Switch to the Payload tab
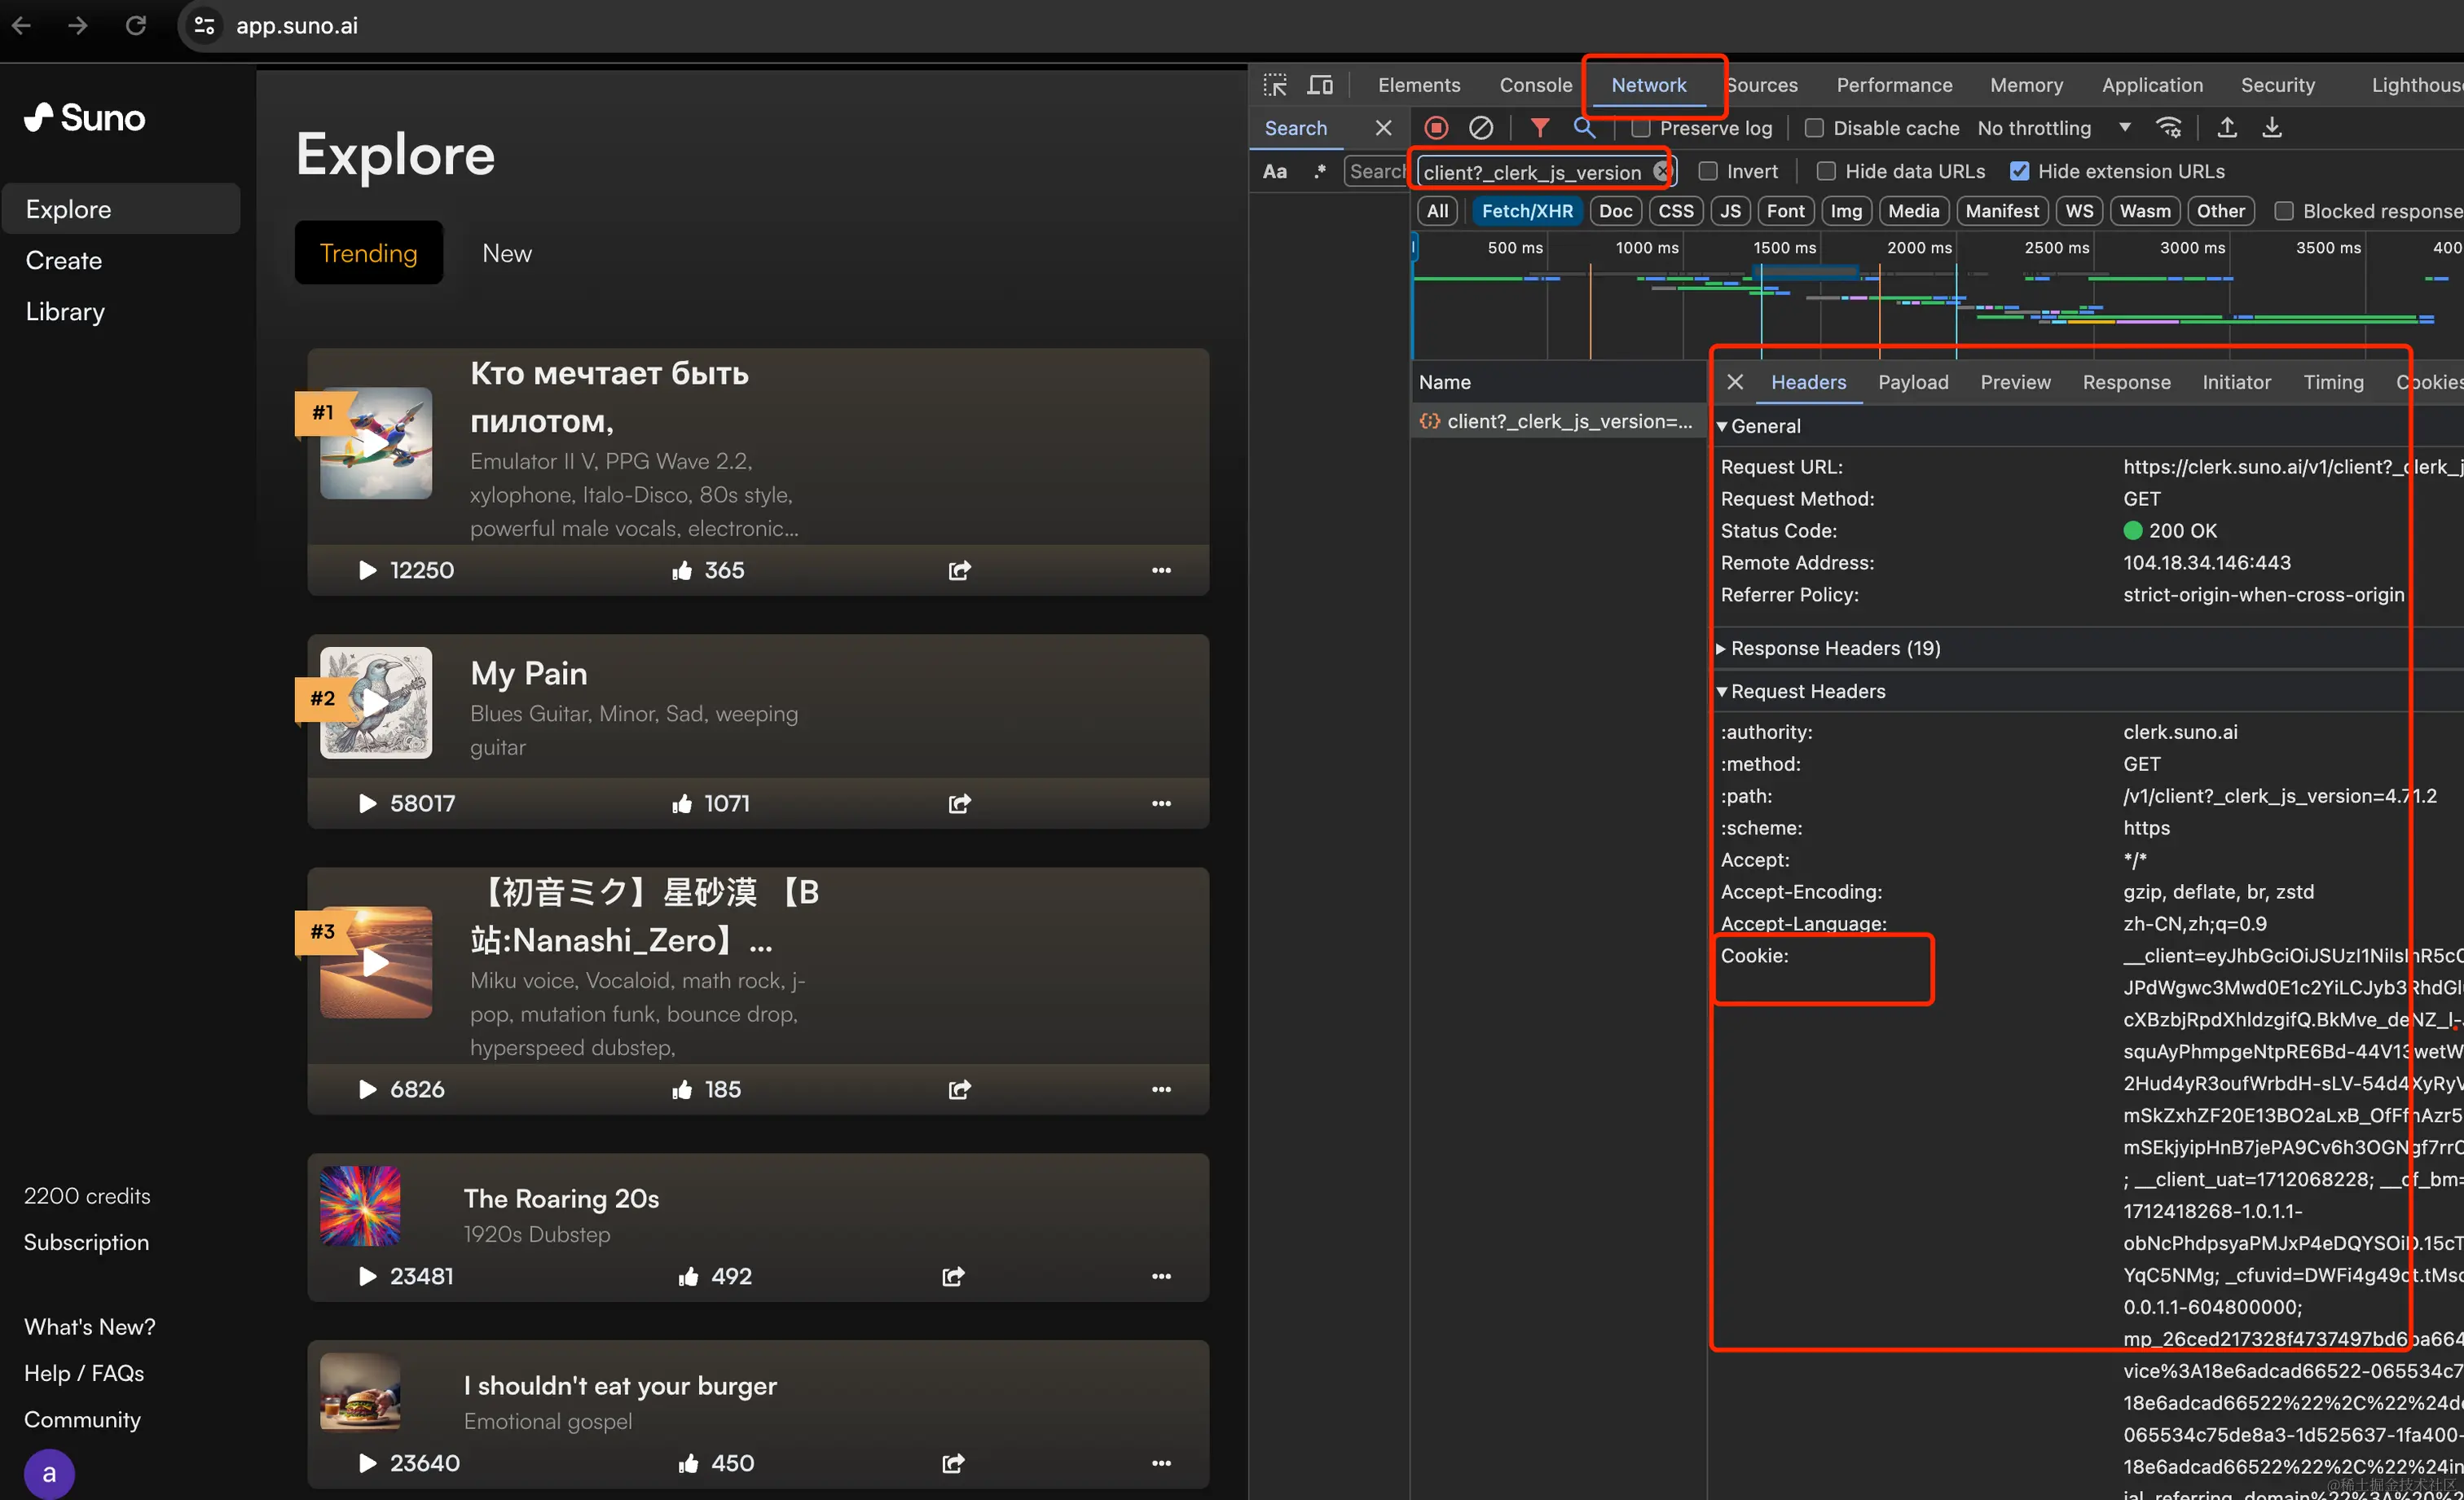This screenshot has width=2464, height=1500. pyautogui.click(x=1912, y=382)
